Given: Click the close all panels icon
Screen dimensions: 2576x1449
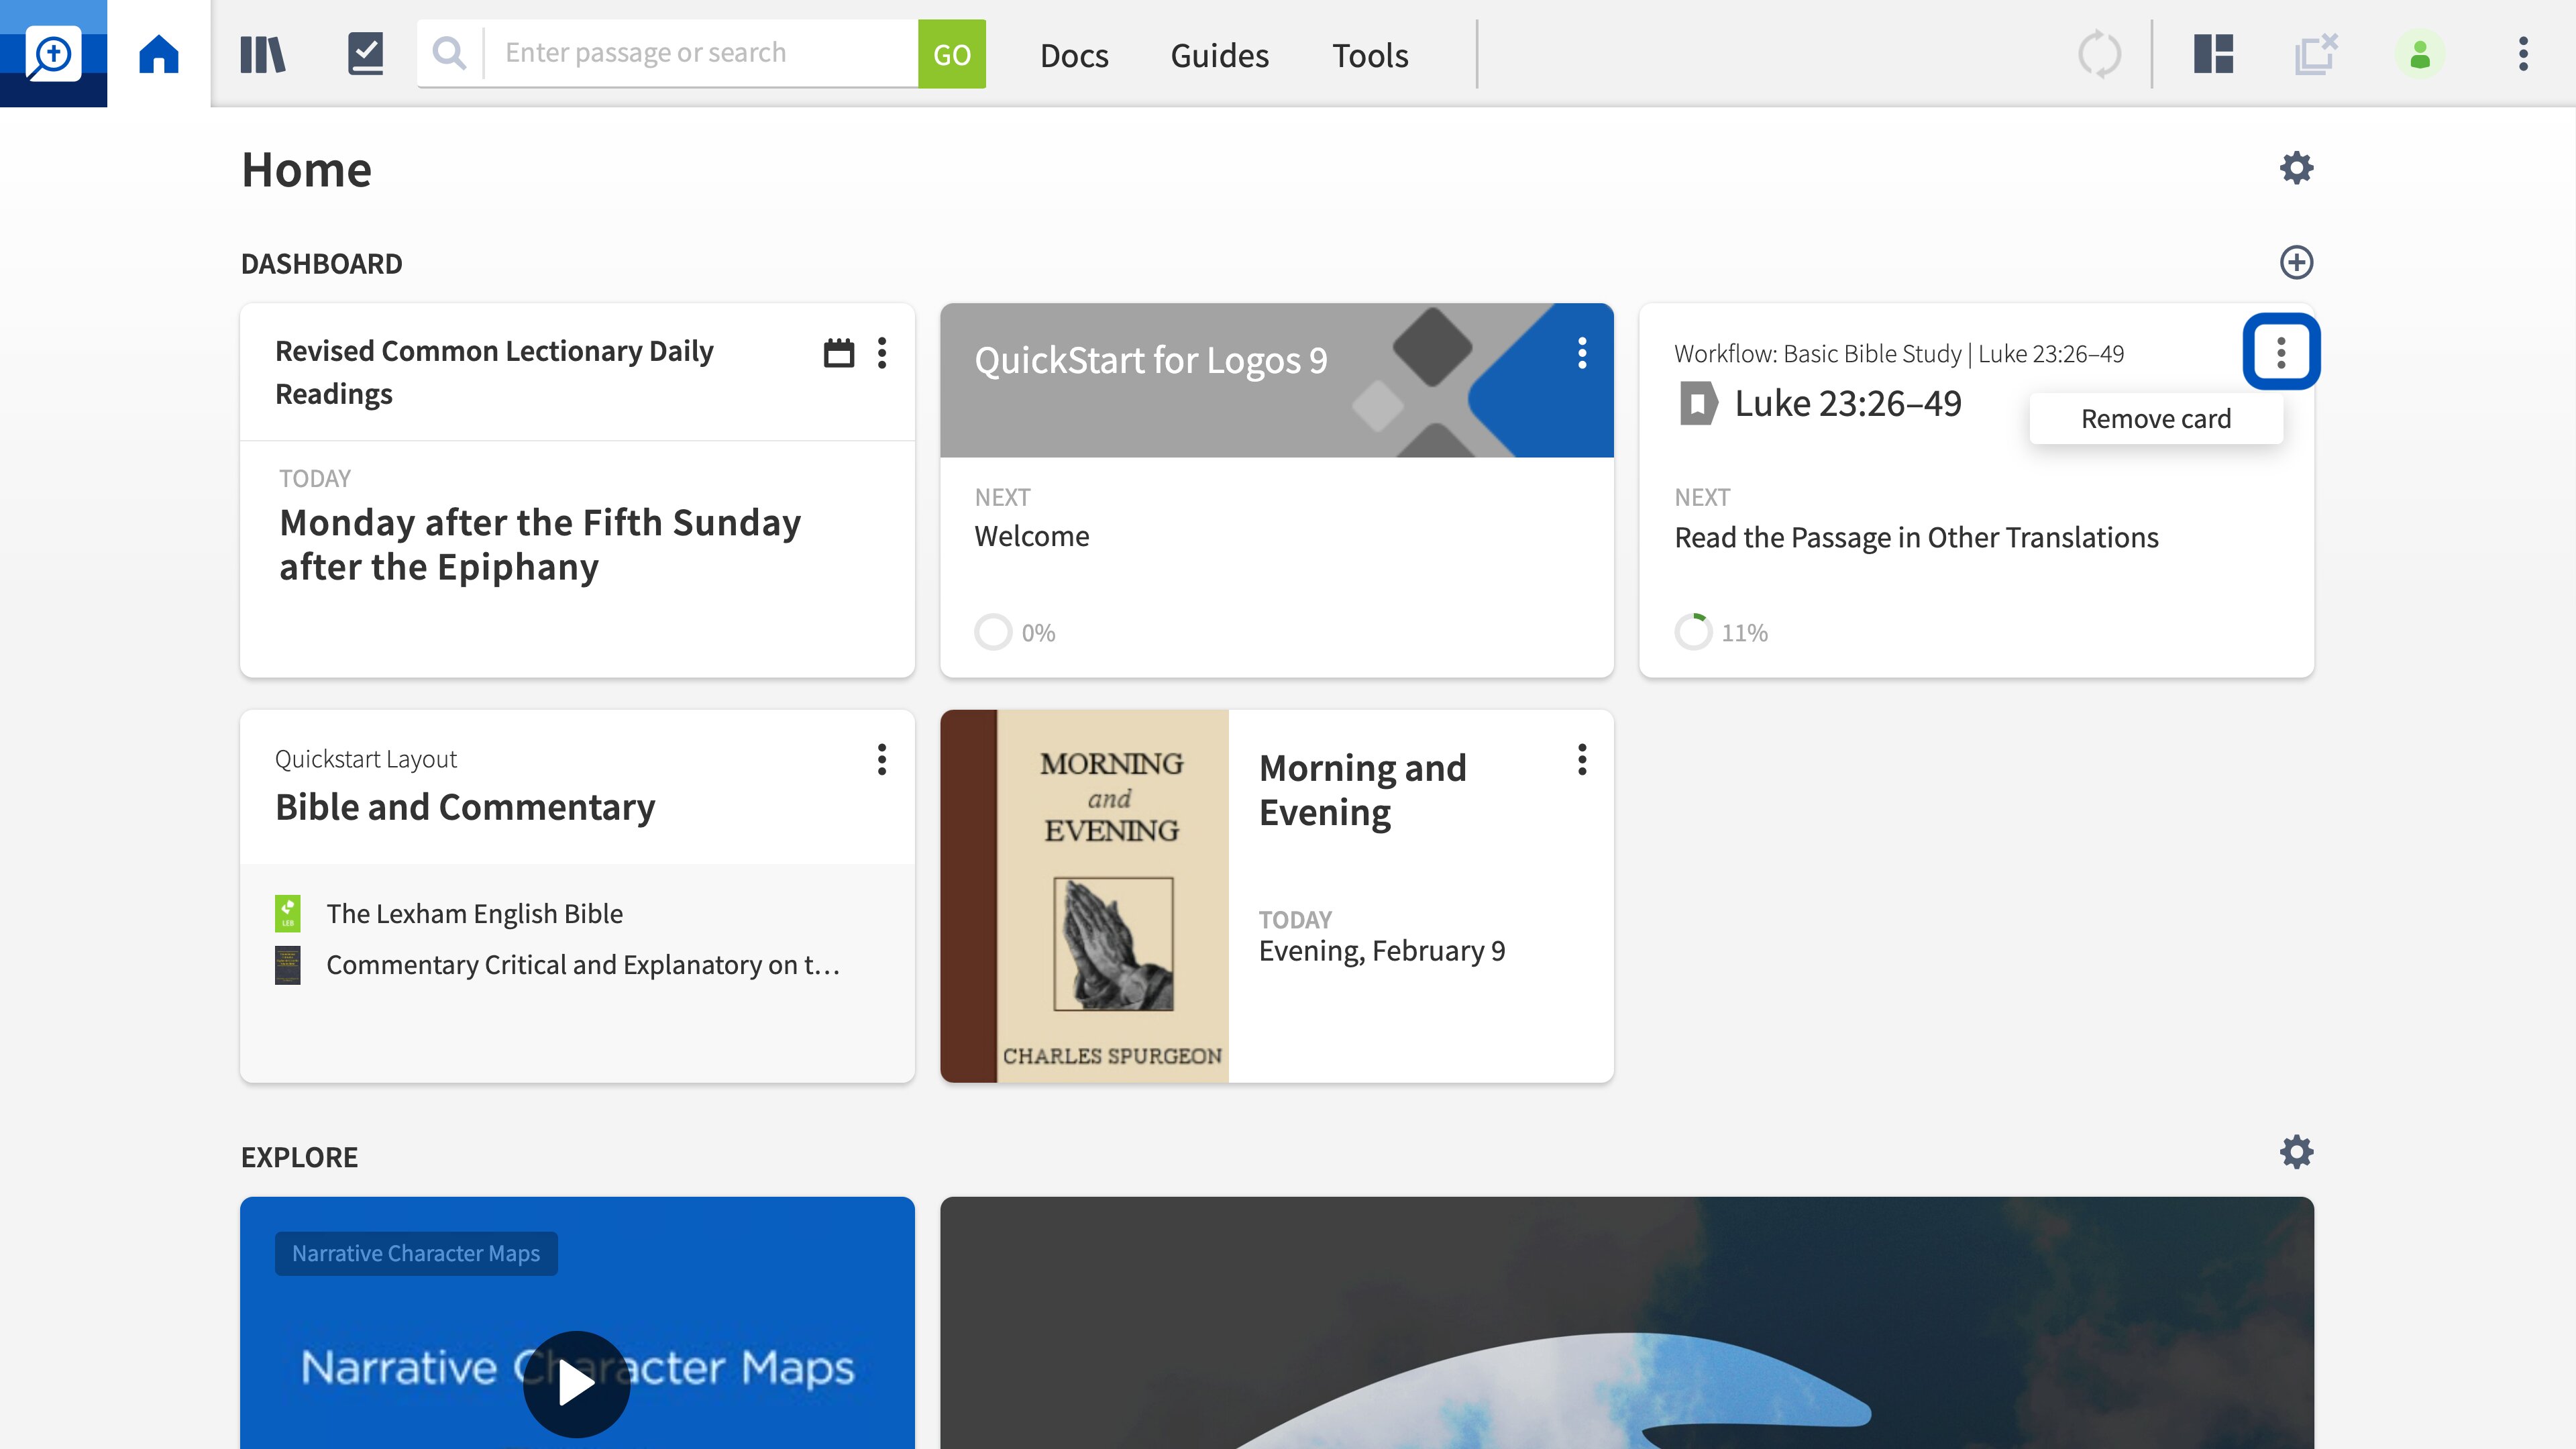Looking at the screenshot, I should tap(2316, 54).
